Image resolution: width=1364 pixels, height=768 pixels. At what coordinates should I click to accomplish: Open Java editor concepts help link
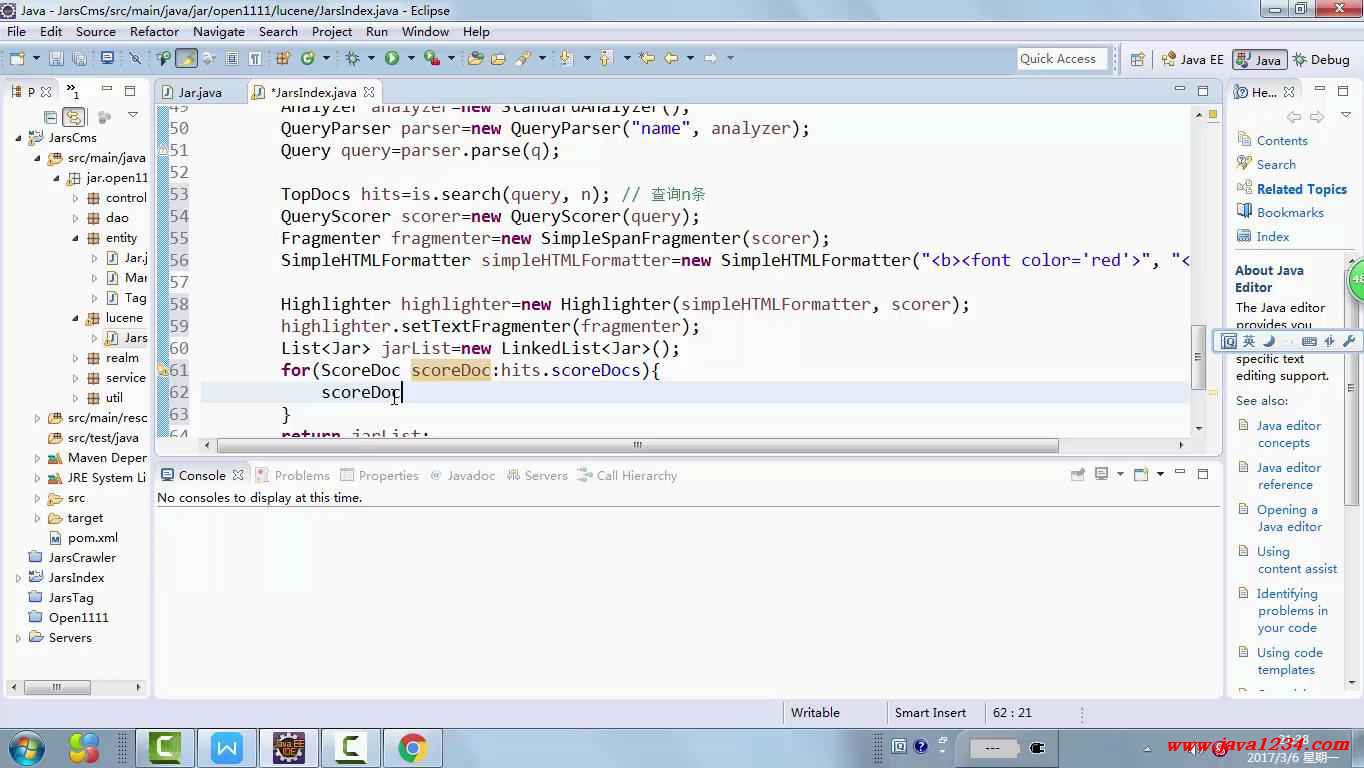1289,434
